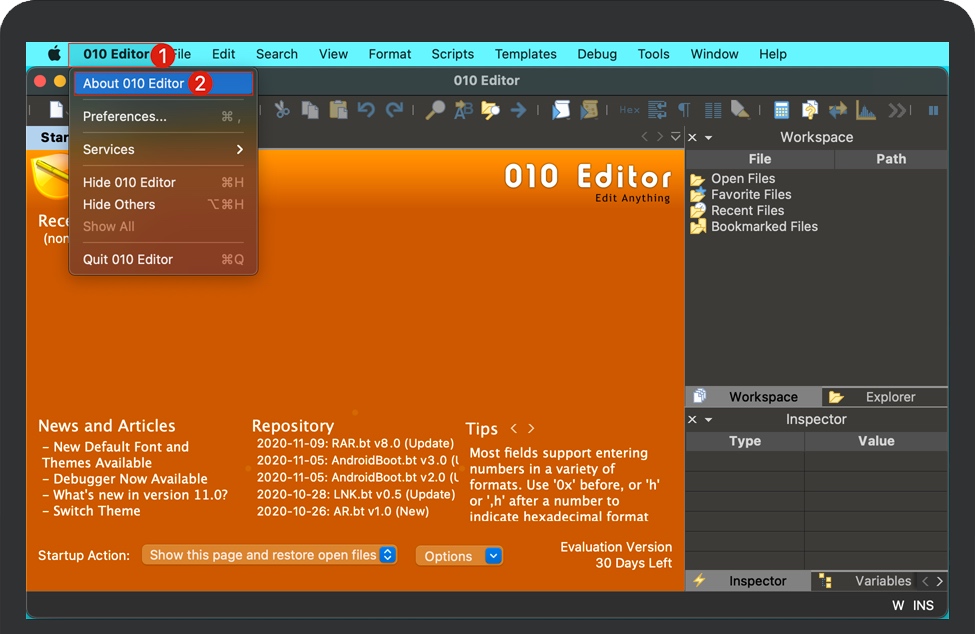
Task: Open What's new in version 11.0 link
Action: (140, 495)
